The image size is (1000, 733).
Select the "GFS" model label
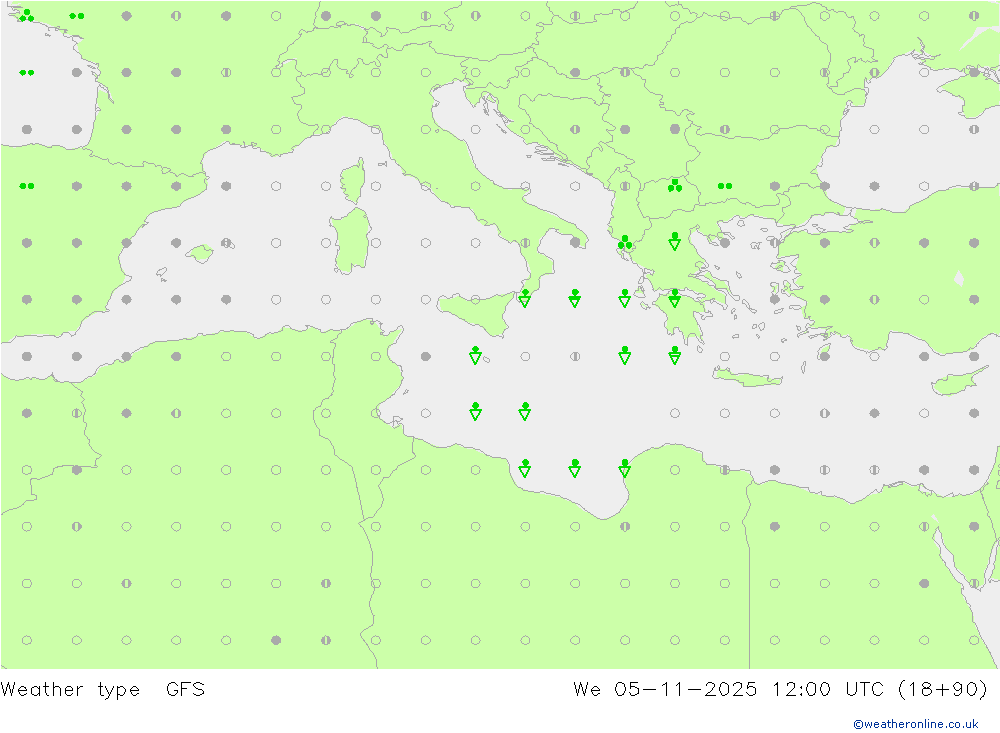[186, 690]
